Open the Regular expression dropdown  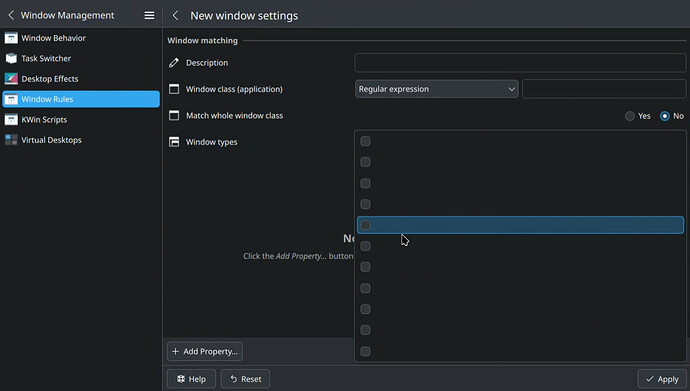coord(437,89)
